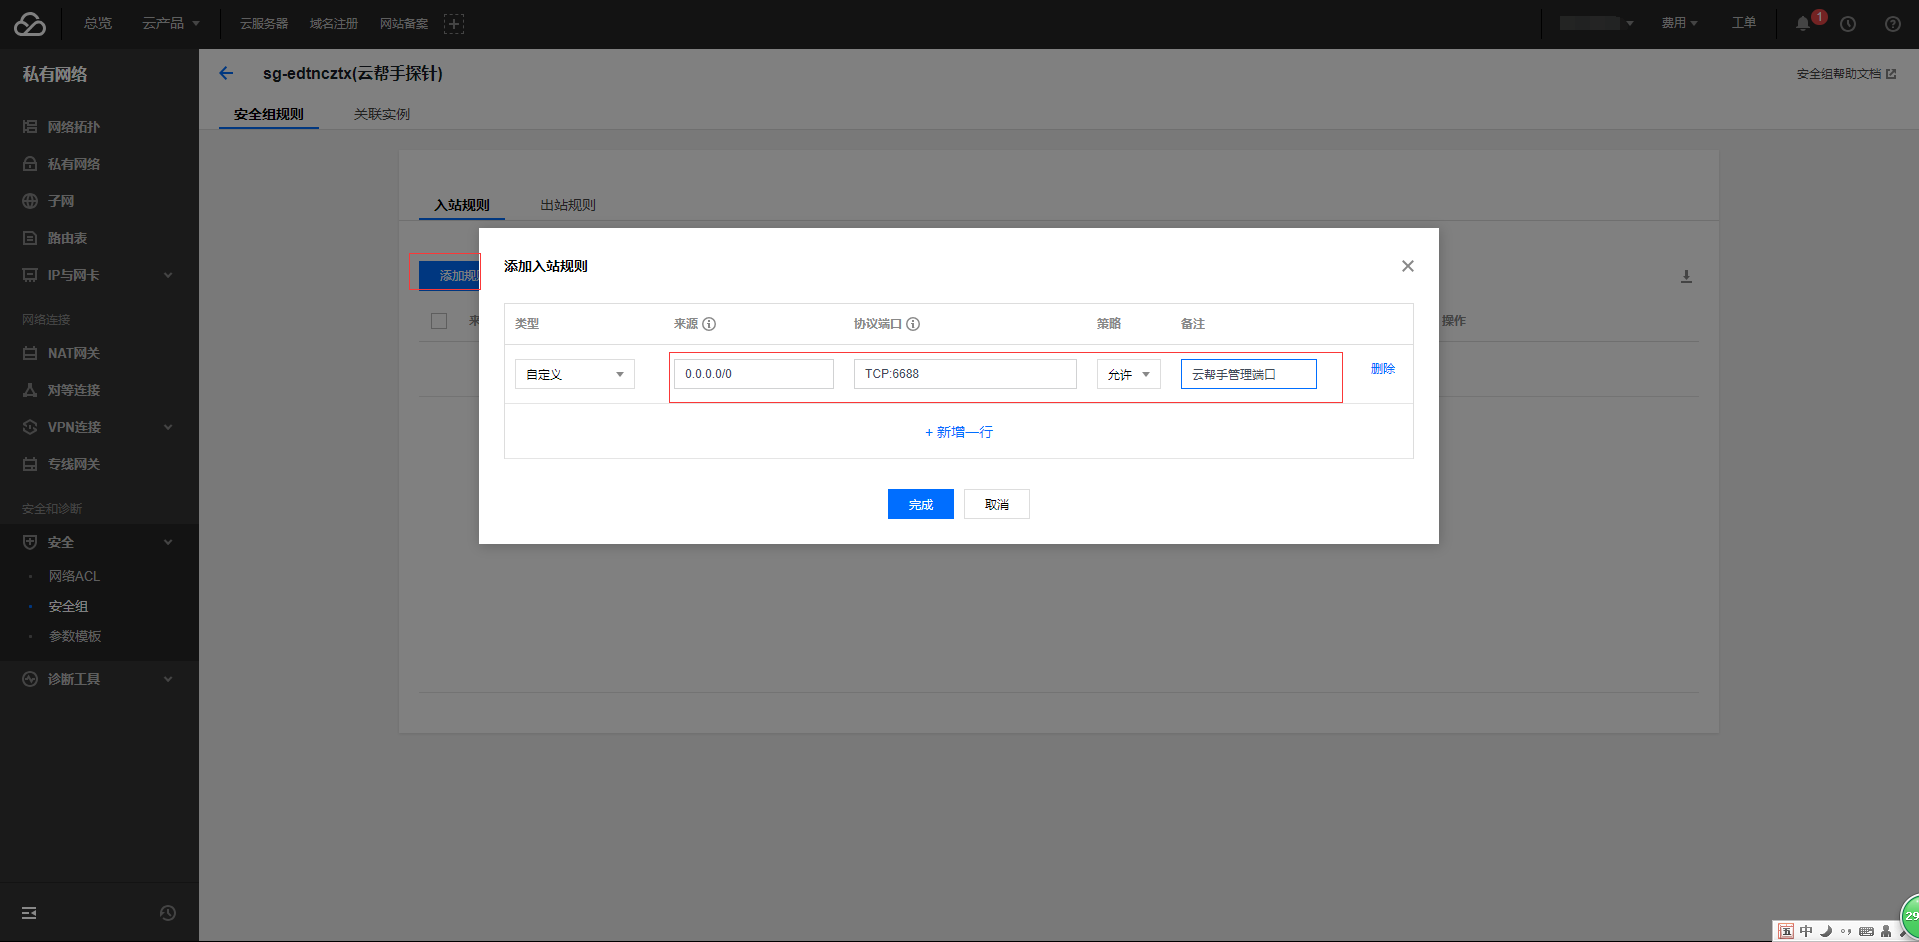Open the notification bell icon
The width and height of the screenshot is (1919, 942).
(1802, 24)
